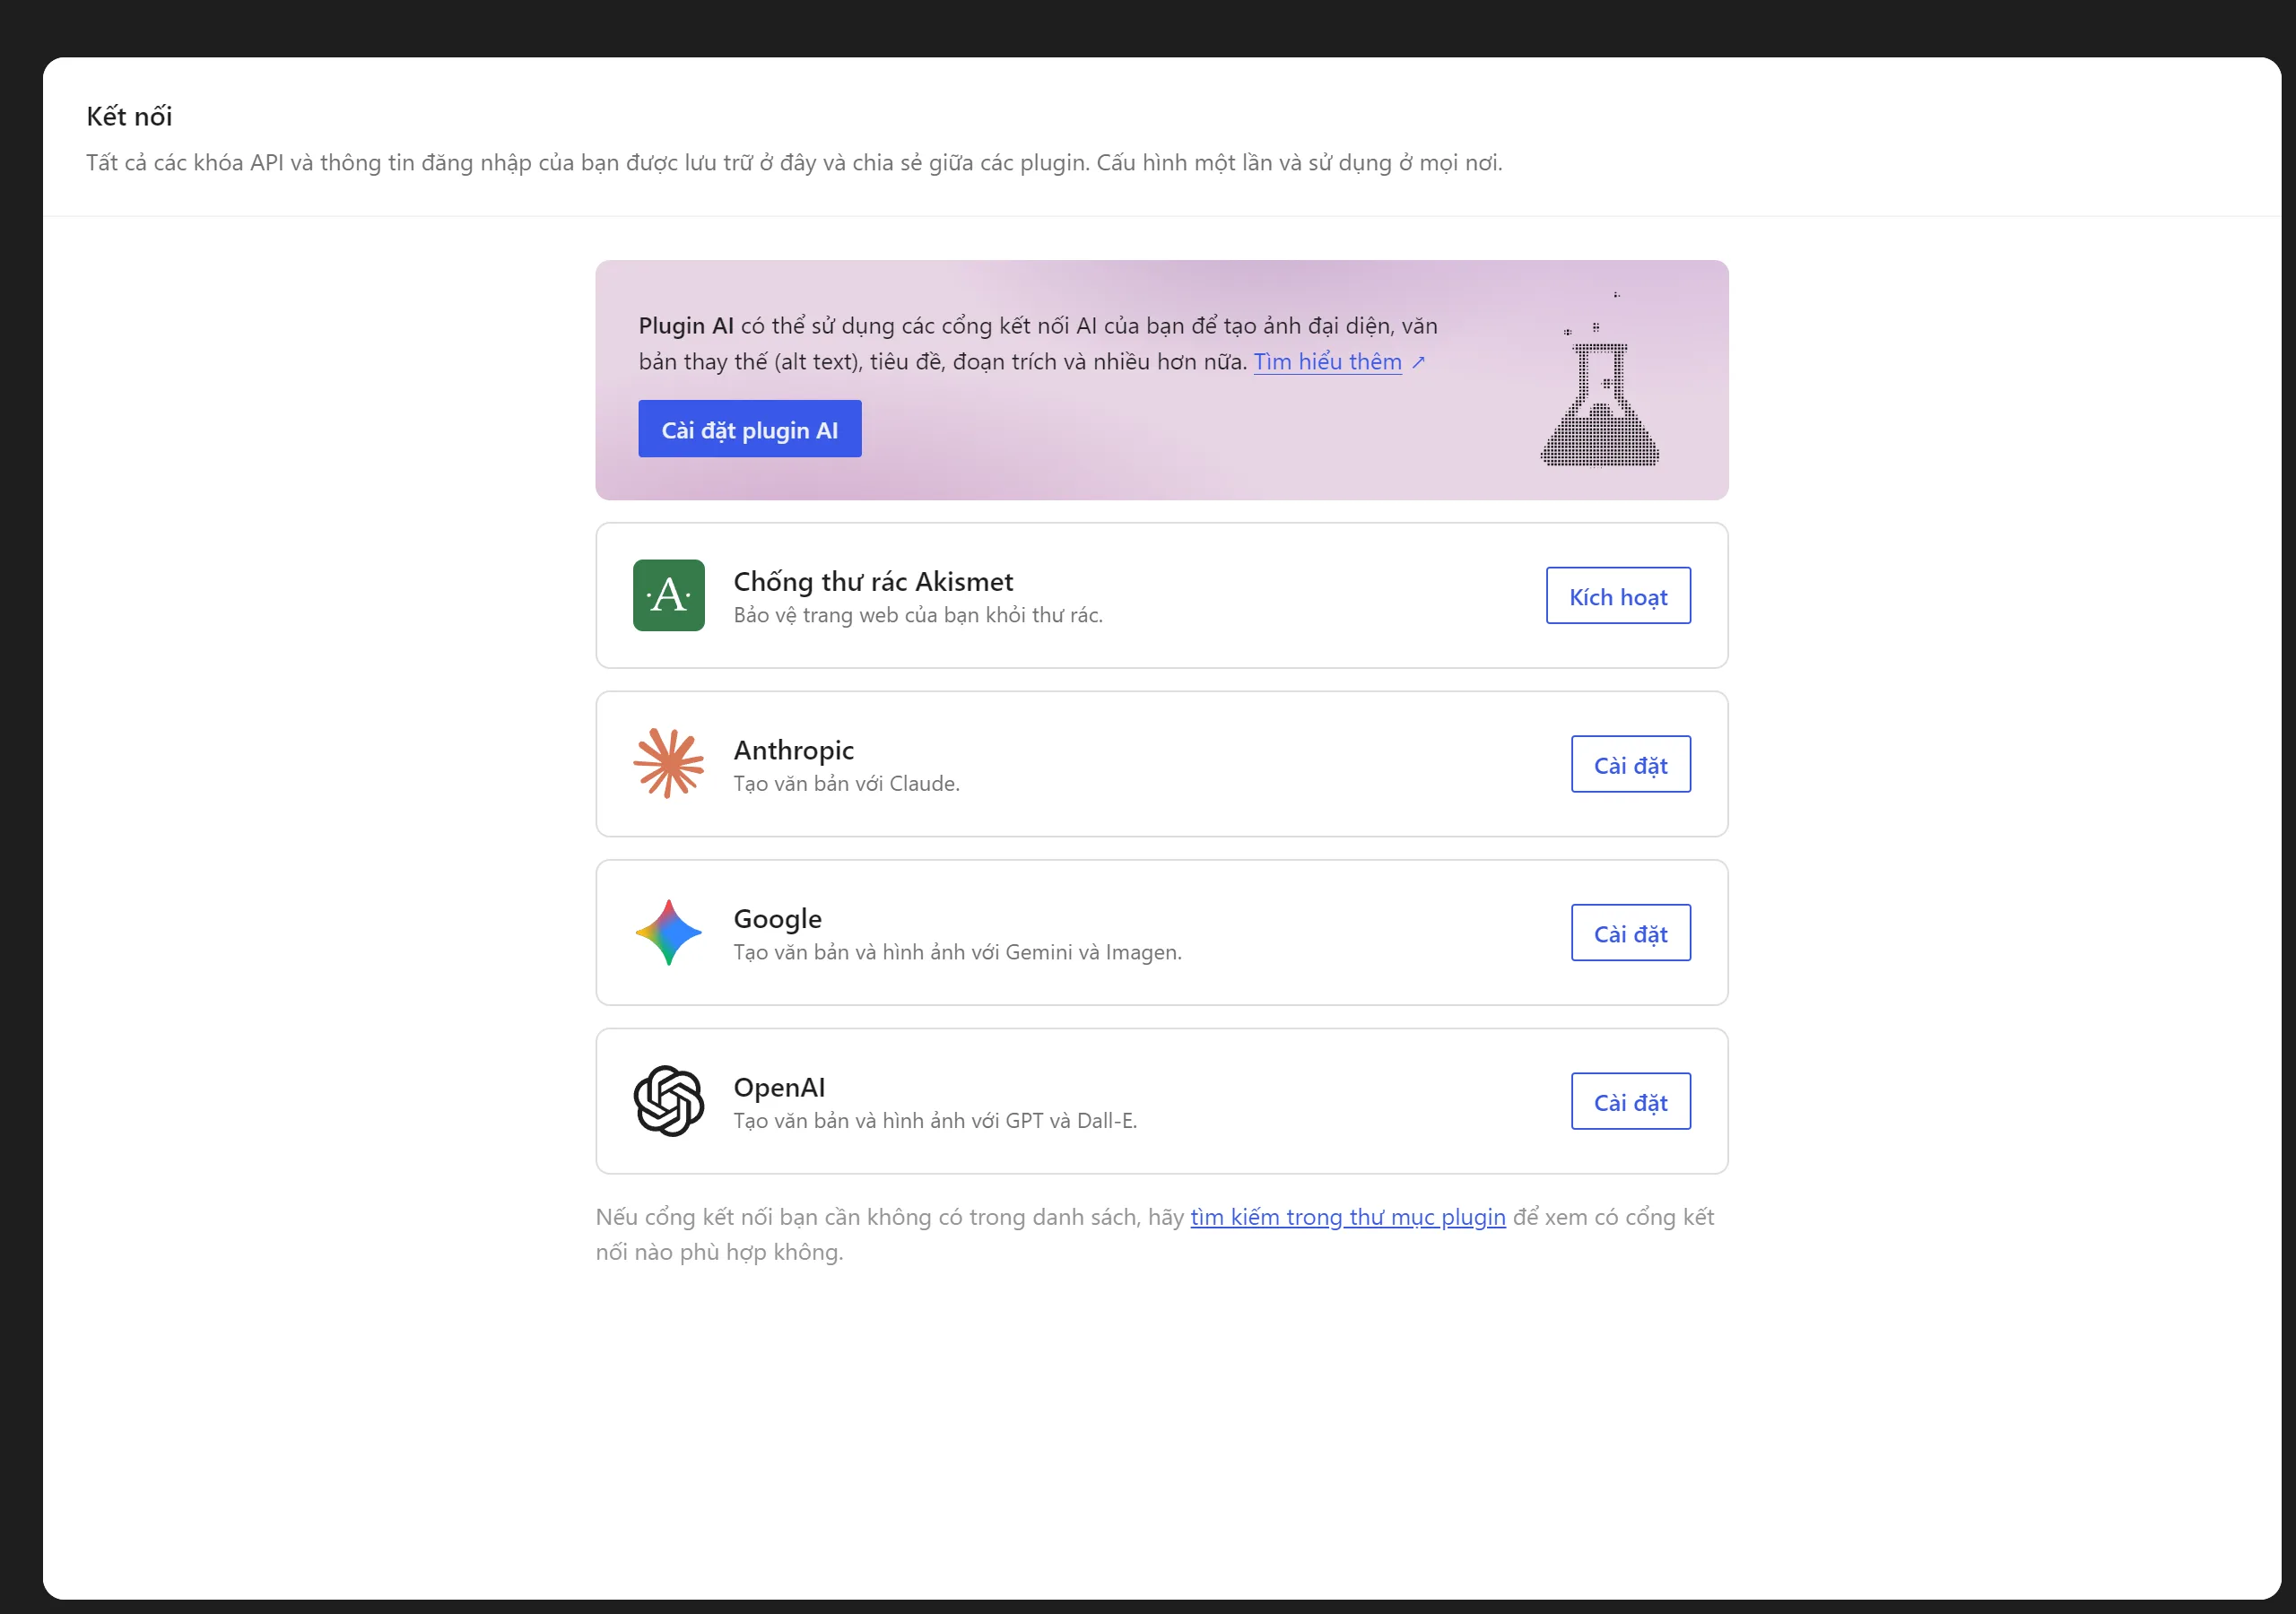The image size is (2296, 1614).
Task: Open the tìm kiếm trong thư mục plugin link
Action: (x=1347, y=1217)
